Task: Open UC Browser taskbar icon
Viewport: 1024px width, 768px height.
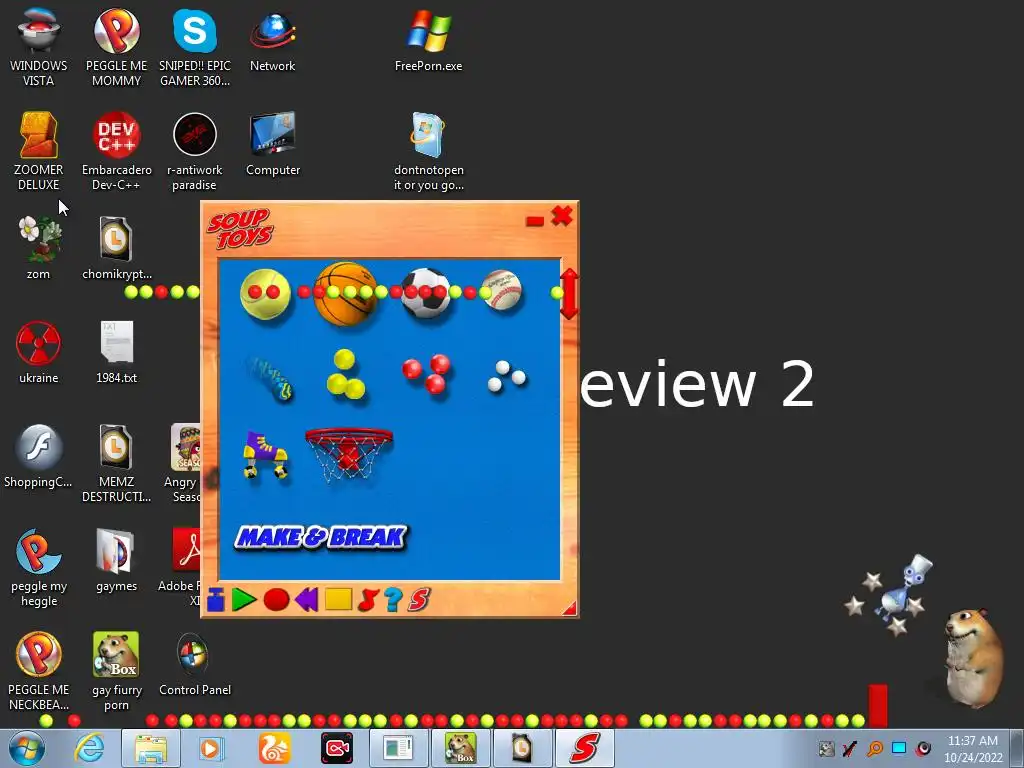Action: click(274, 748)
